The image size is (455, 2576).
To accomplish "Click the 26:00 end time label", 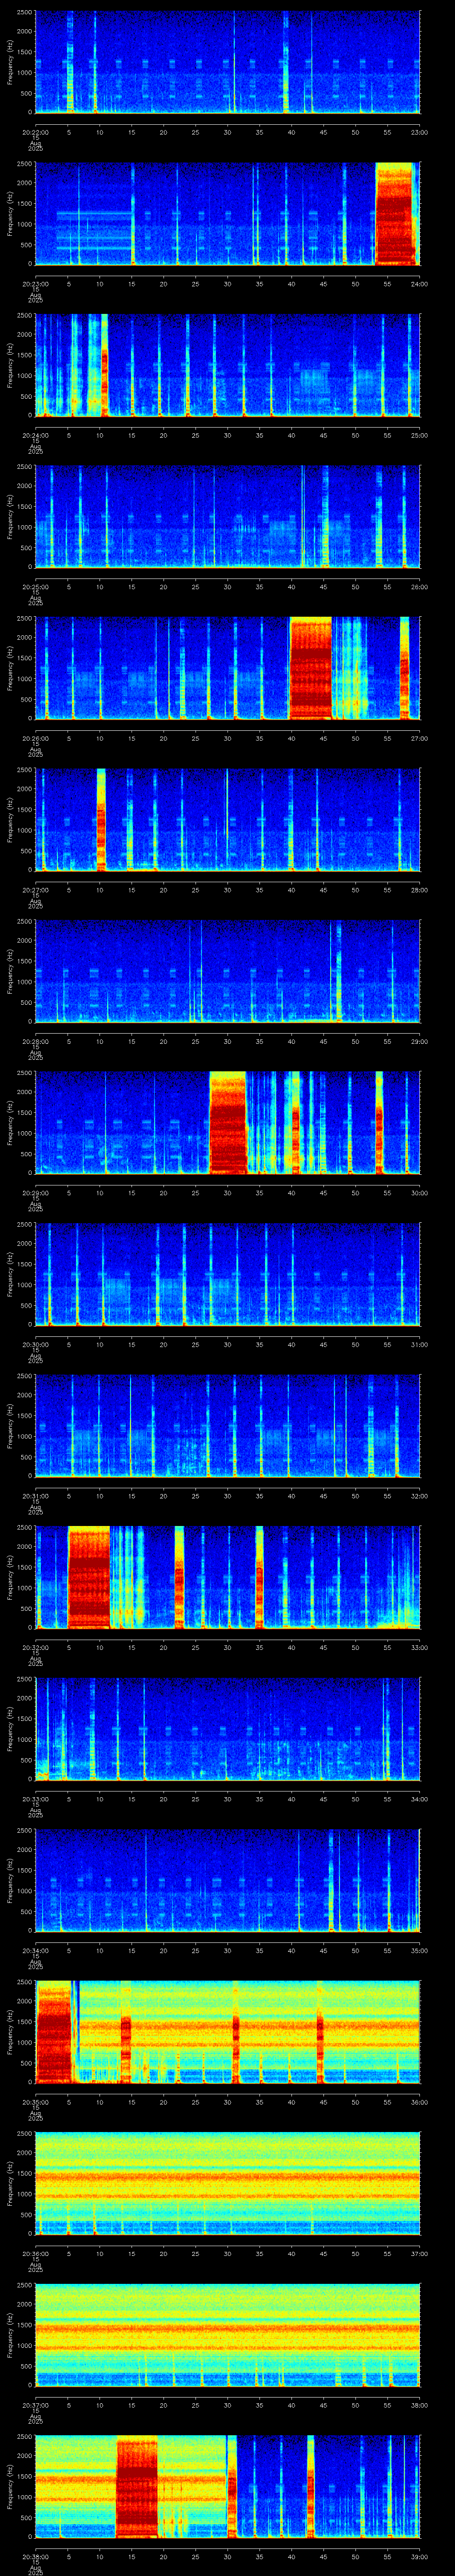I will pos(419,586).
